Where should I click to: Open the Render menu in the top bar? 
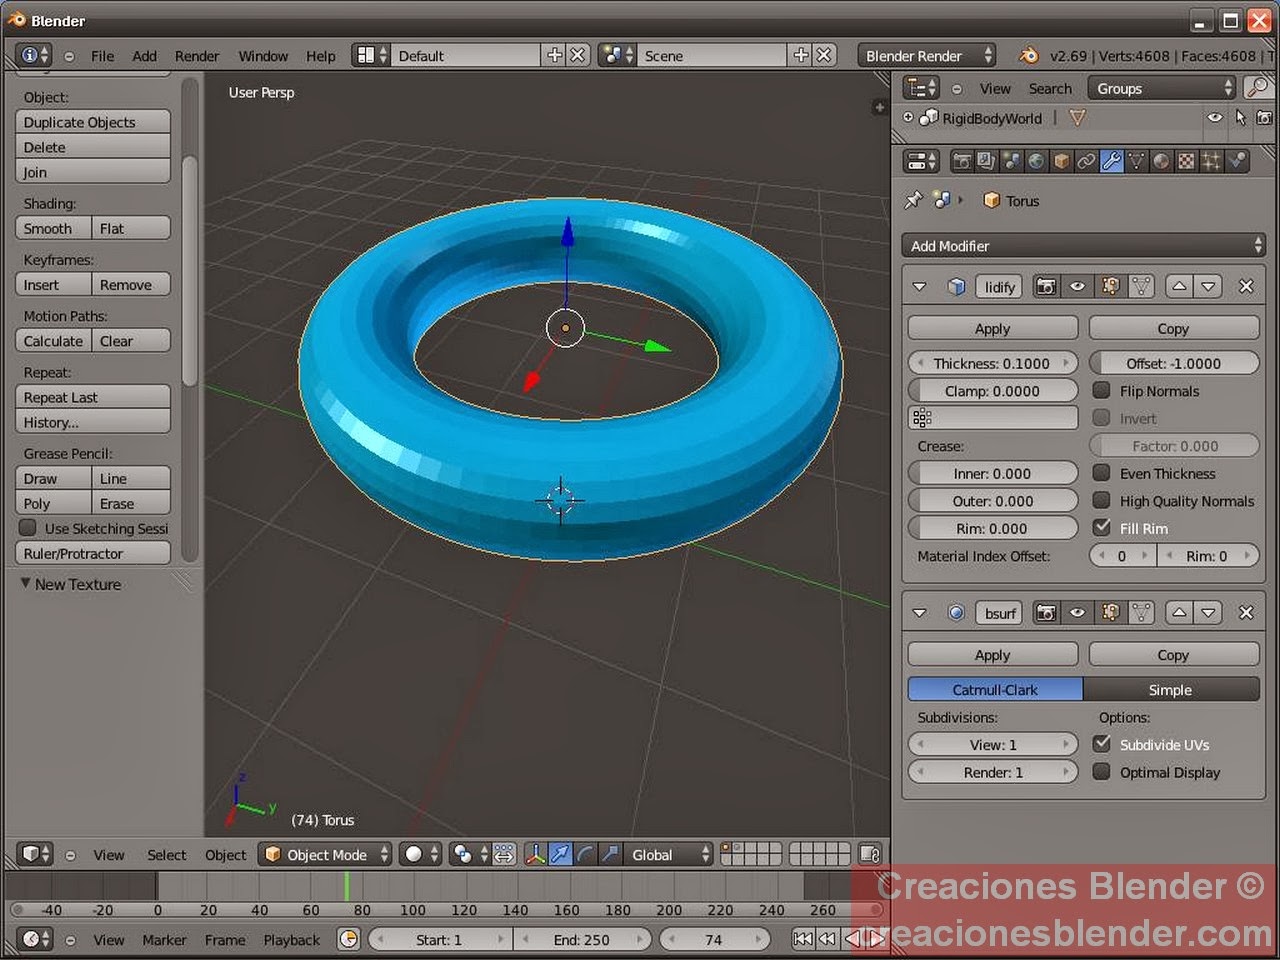pos(197,55)
